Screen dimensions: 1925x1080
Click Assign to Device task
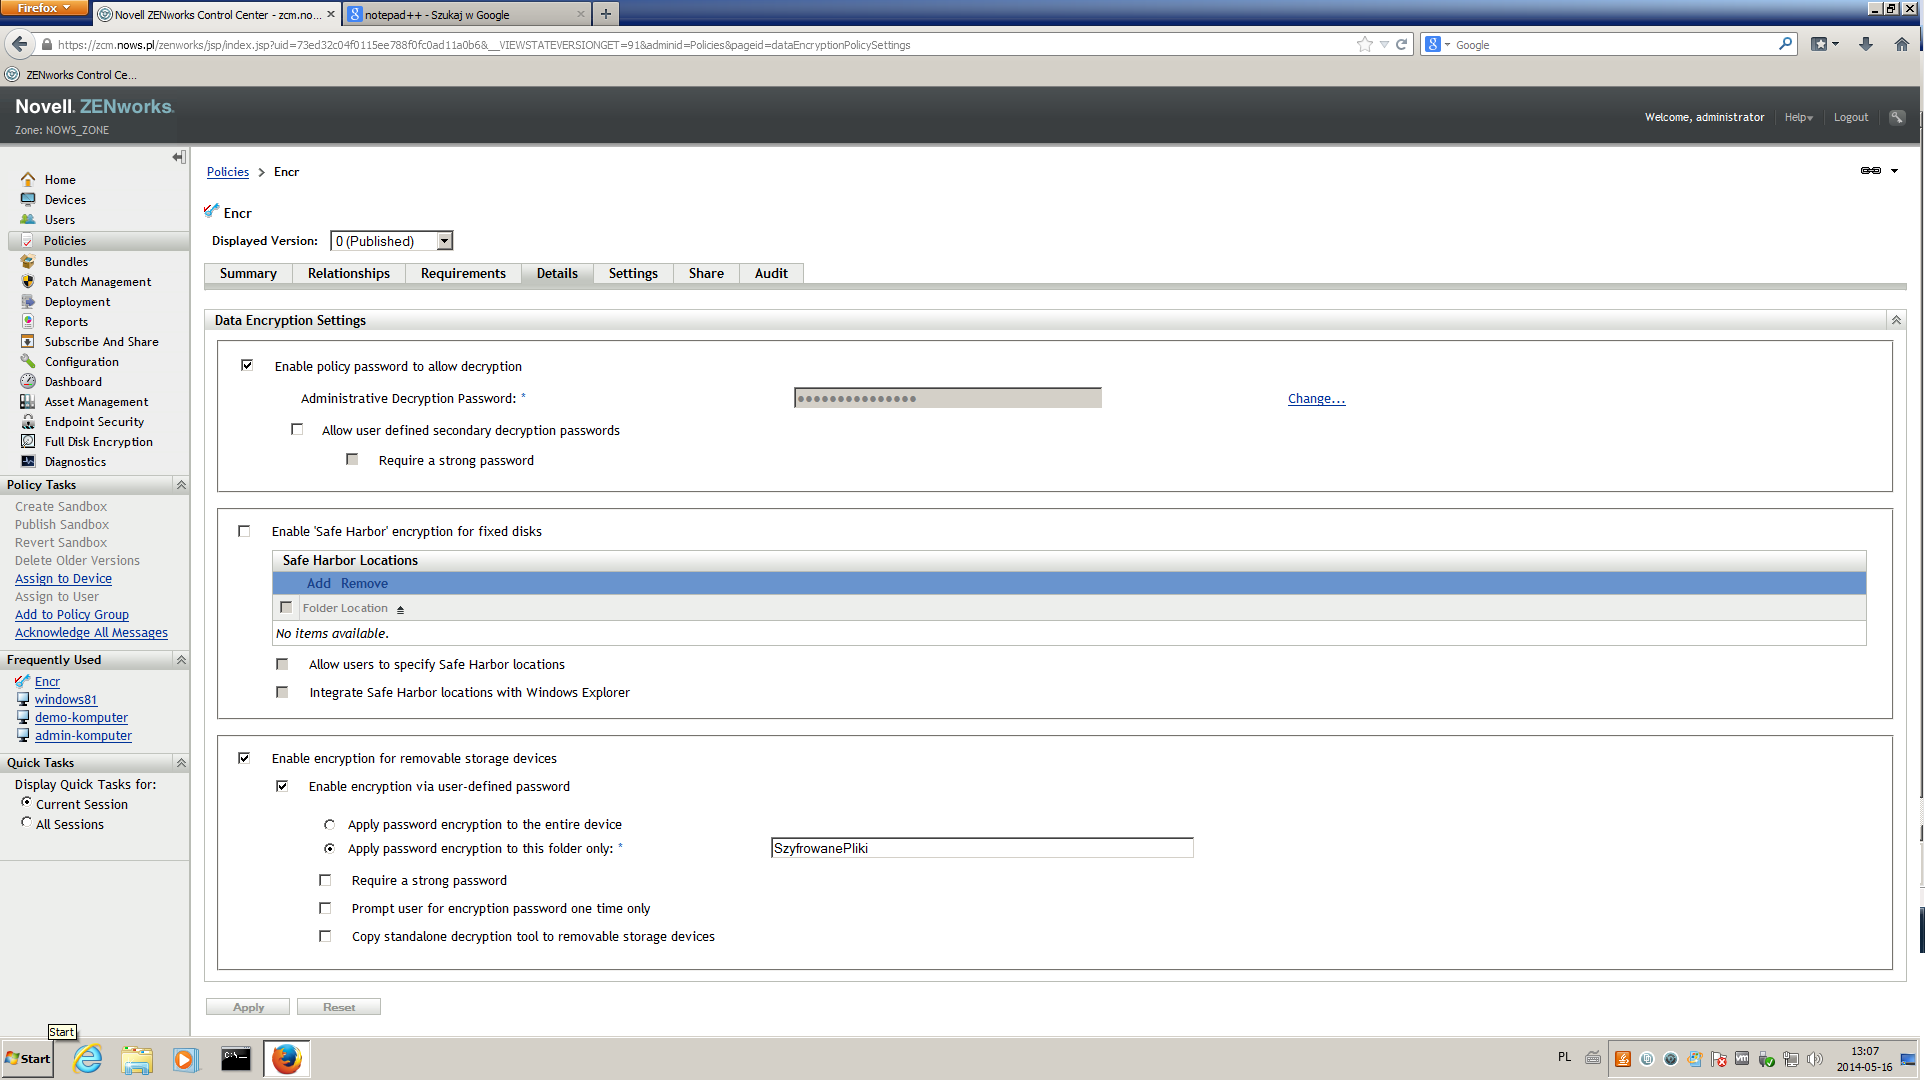(x=63, y=579)
